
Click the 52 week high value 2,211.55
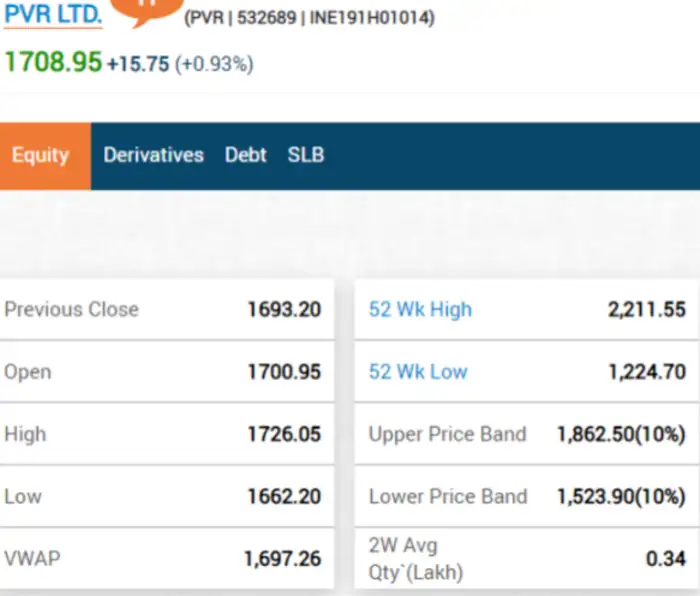[646, 309]
